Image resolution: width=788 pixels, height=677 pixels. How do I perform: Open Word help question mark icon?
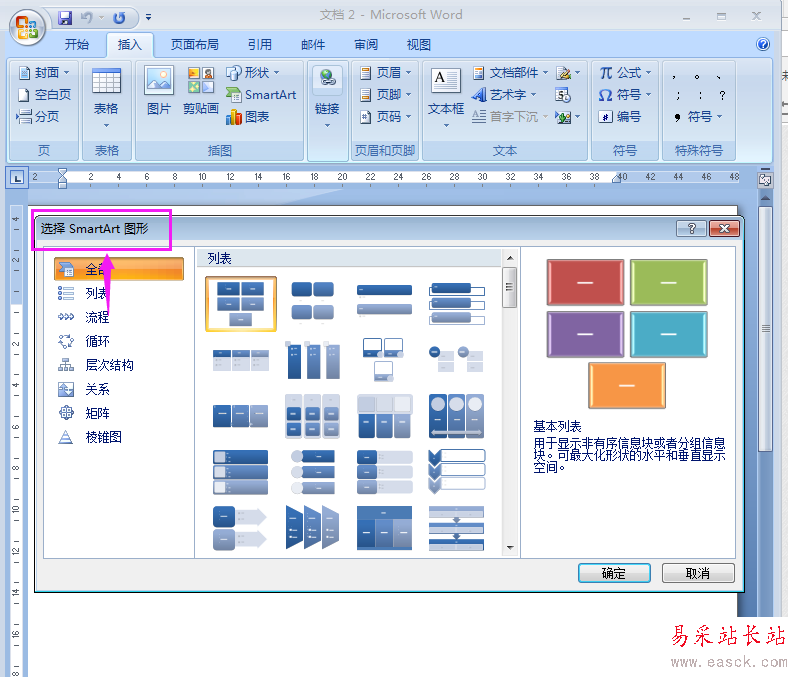tap(762, 44)
